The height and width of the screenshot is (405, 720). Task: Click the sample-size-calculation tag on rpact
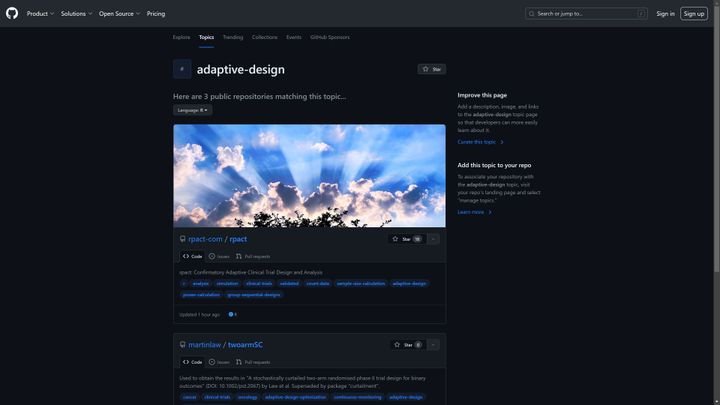[361, 283]
